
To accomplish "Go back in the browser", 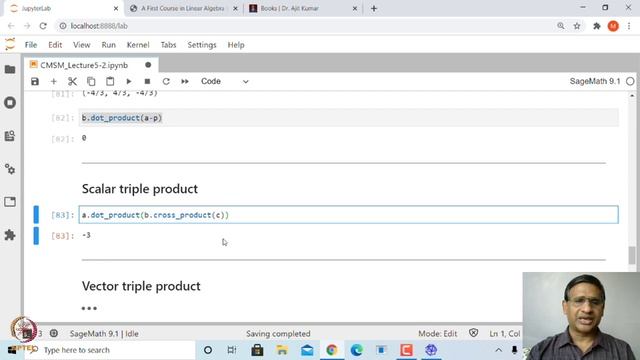I will coord(11,26).
